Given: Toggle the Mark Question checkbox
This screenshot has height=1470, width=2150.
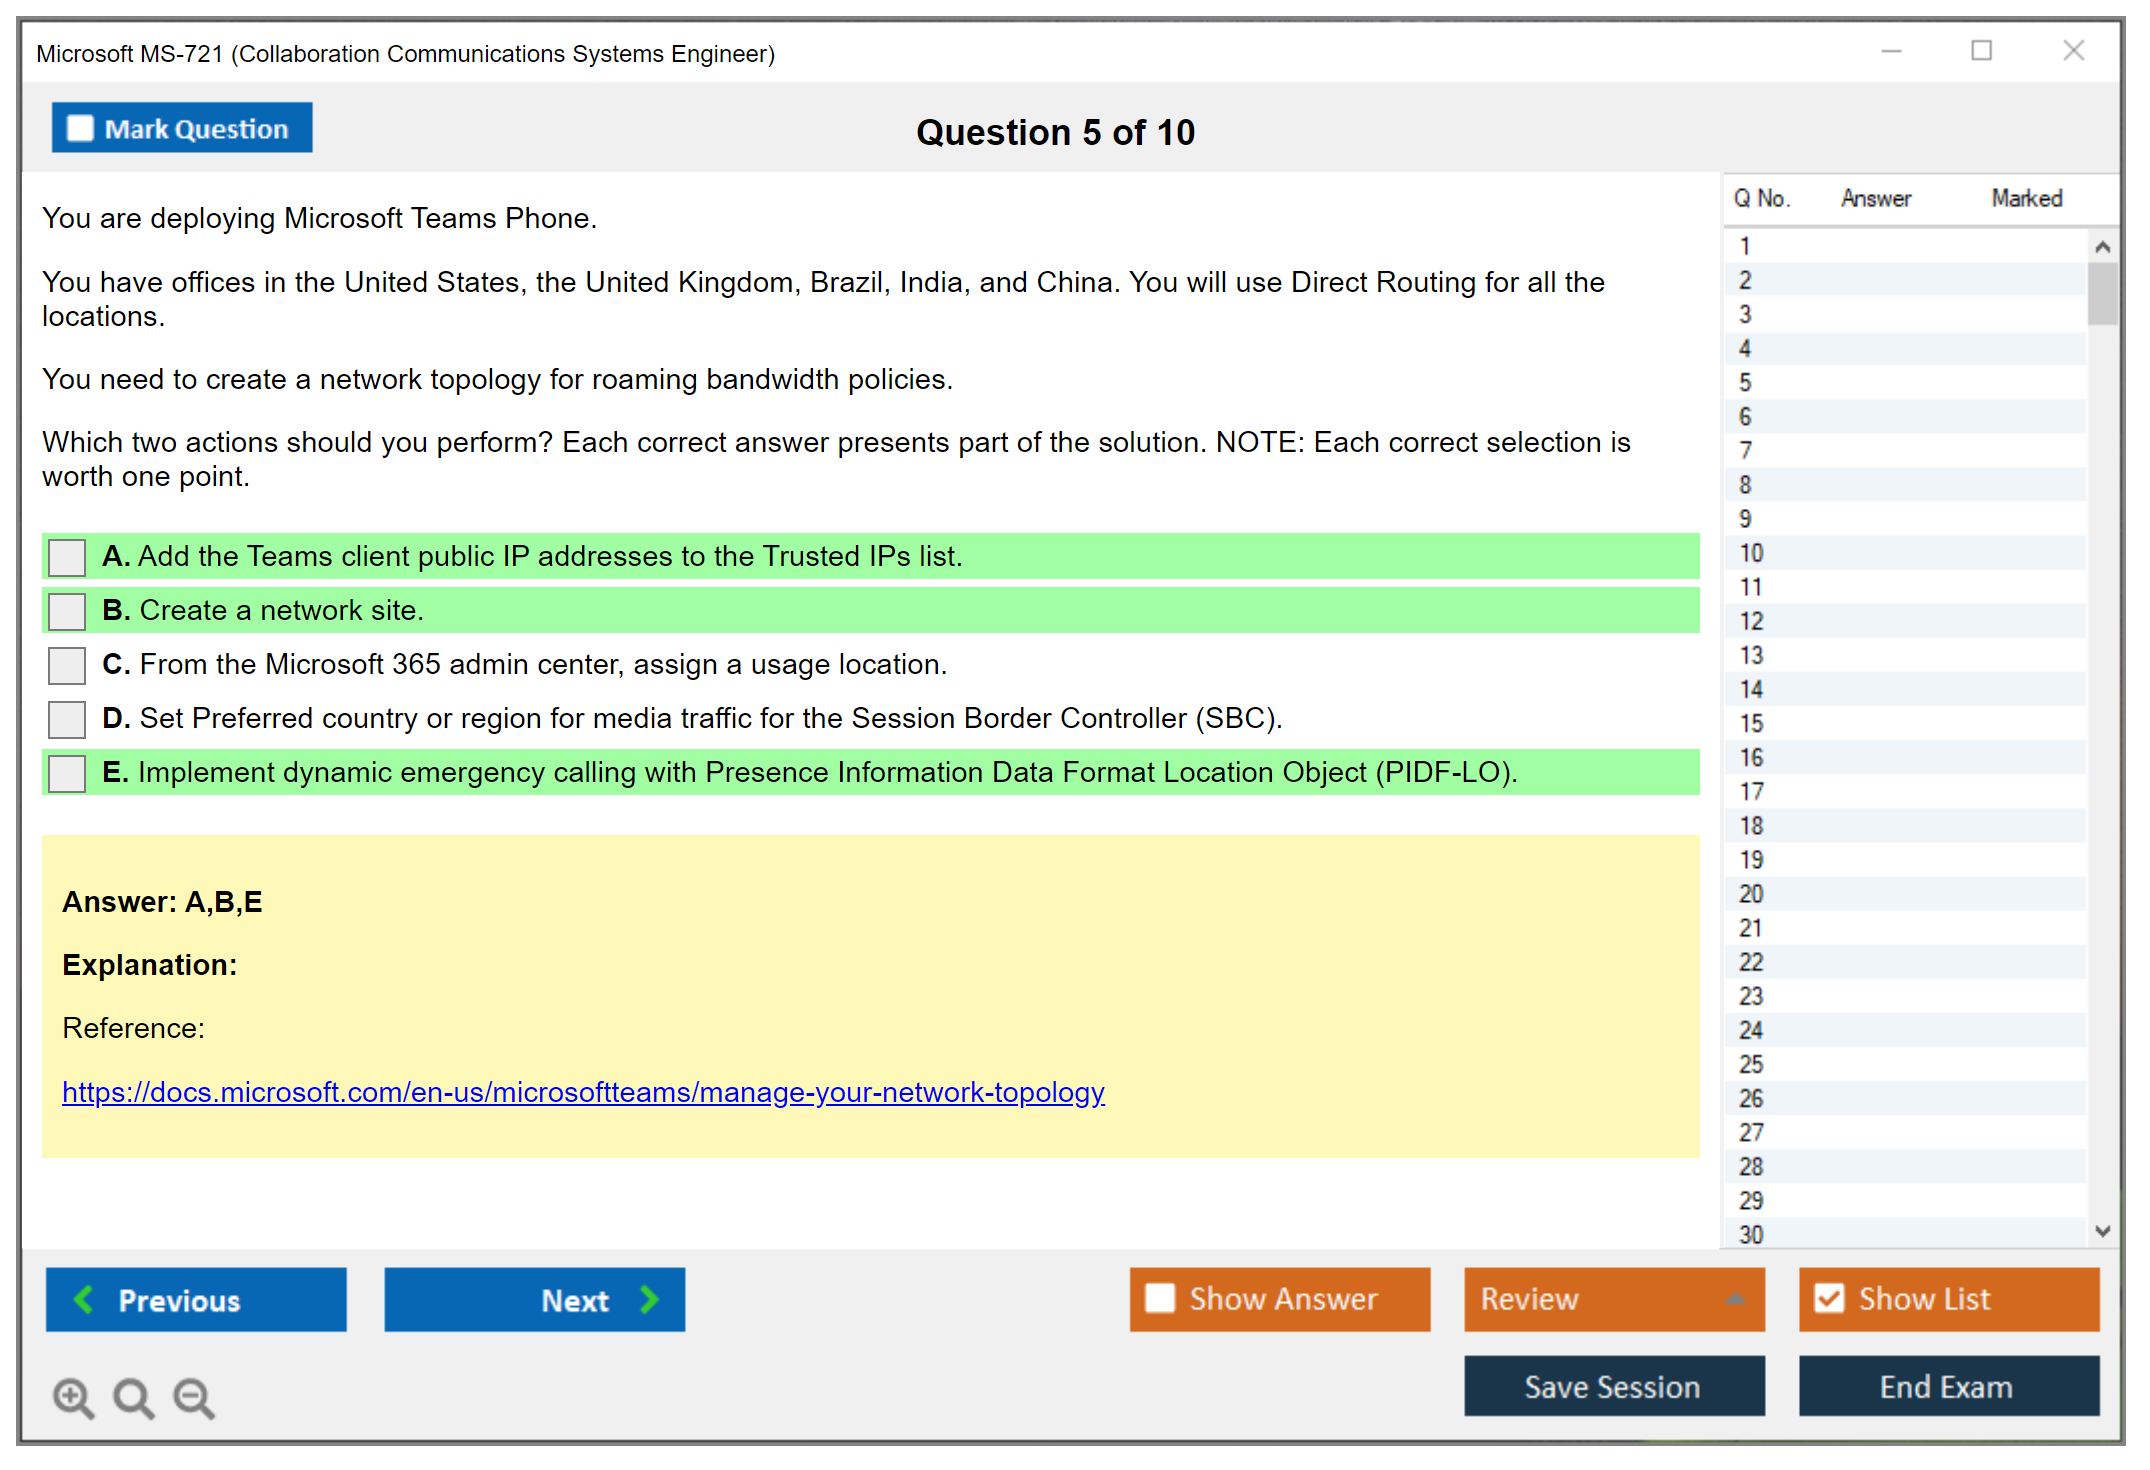Looking at the screenshot, I should [x=80, y=129].
